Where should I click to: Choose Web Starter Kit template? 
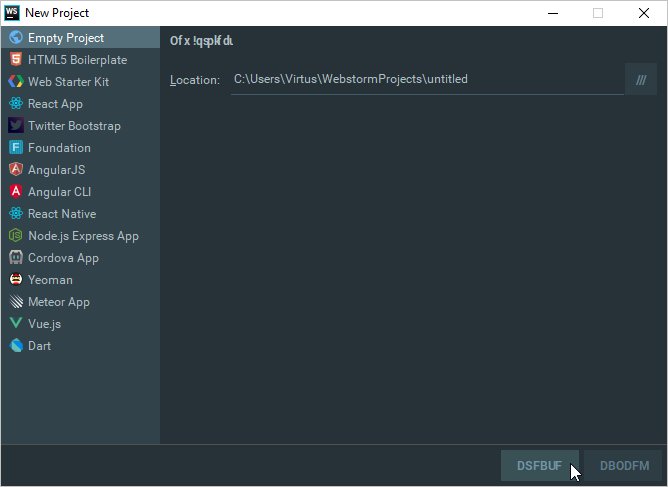click(81, 81)
